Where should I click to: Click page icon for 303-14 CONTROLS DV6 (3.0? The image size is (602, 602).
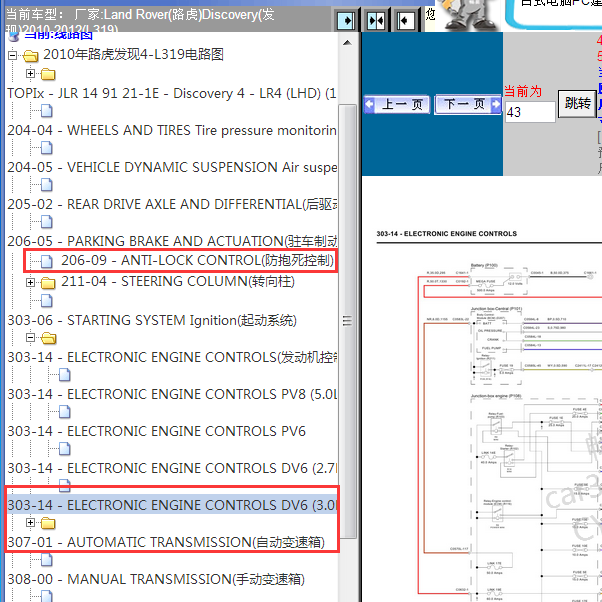click(x=64, y=485)
